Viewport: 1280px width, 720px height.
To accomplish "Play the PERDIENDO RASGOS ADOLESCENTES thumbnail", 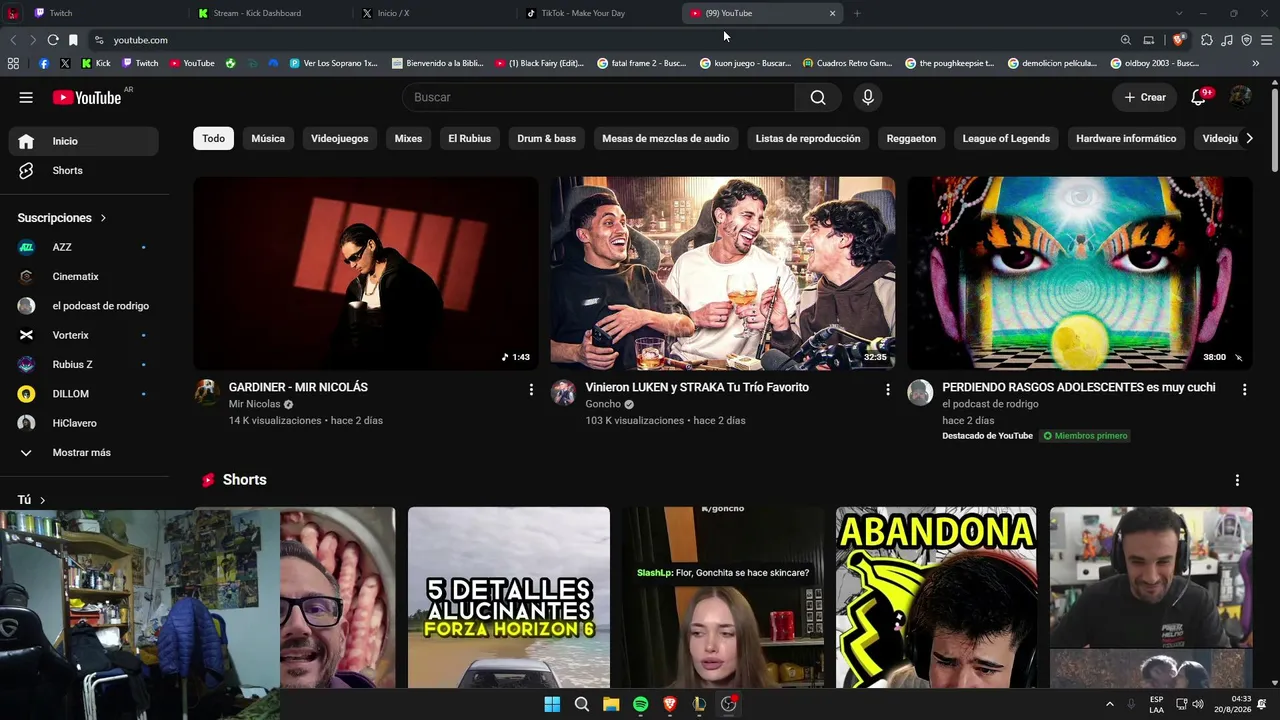I will (1080, 273).
